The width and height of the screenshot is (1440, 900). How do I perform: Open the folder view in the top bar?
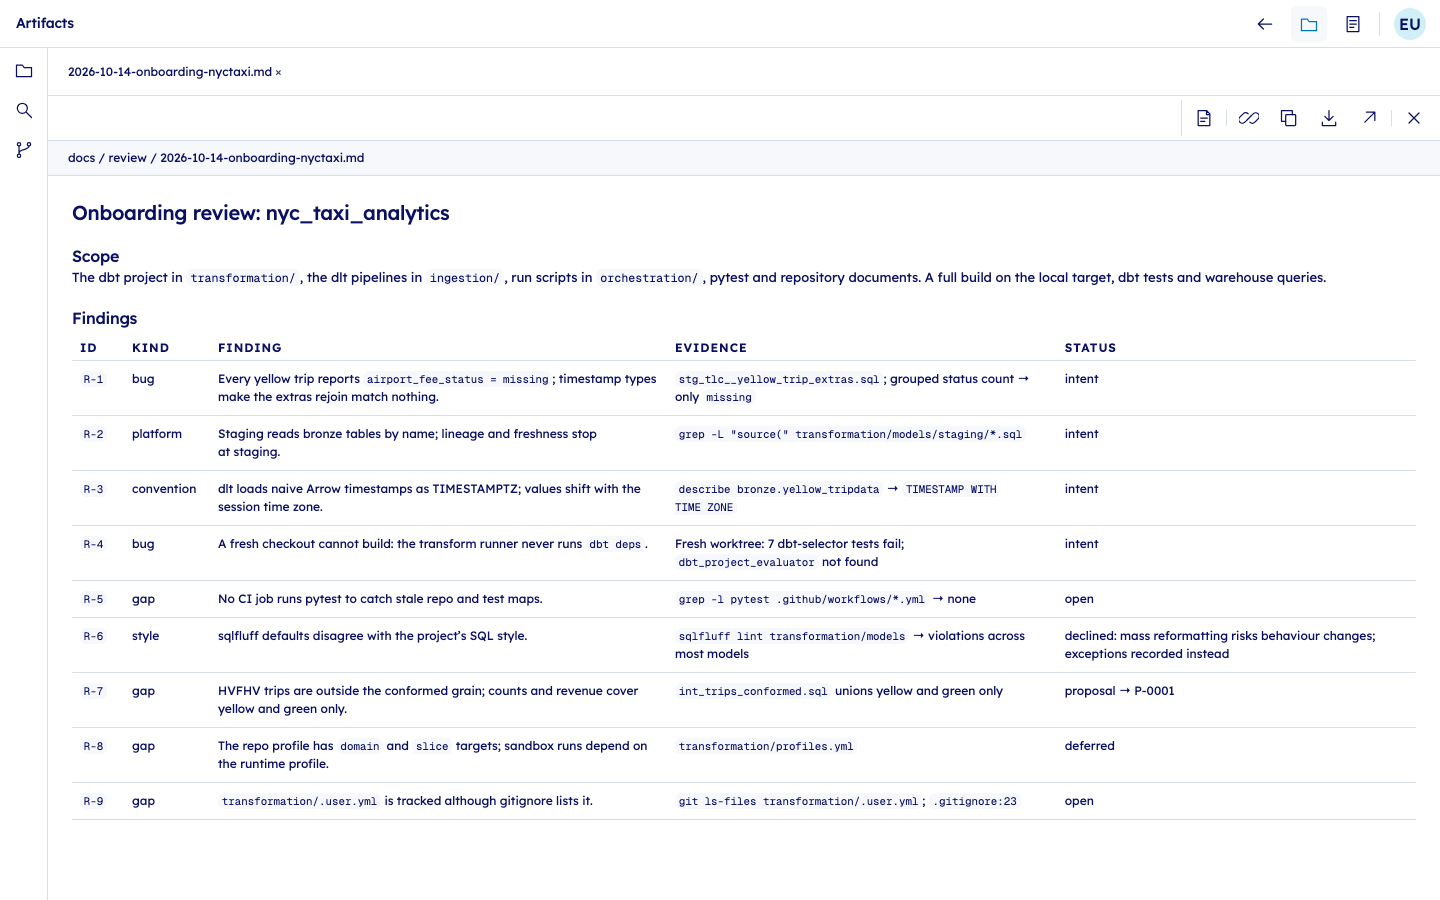pos(1309,24)
